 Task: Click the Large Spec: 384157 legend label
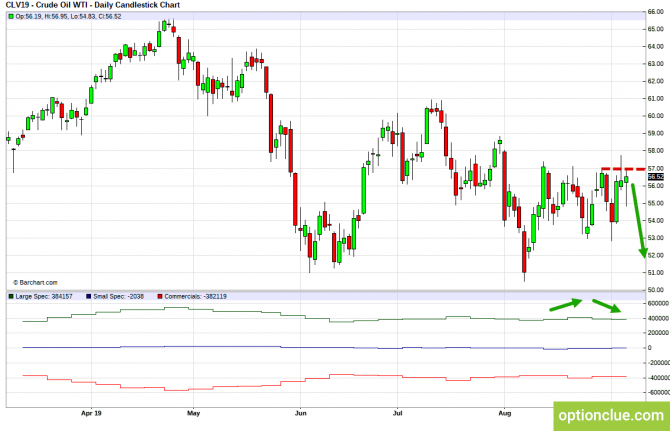[44, 296]
